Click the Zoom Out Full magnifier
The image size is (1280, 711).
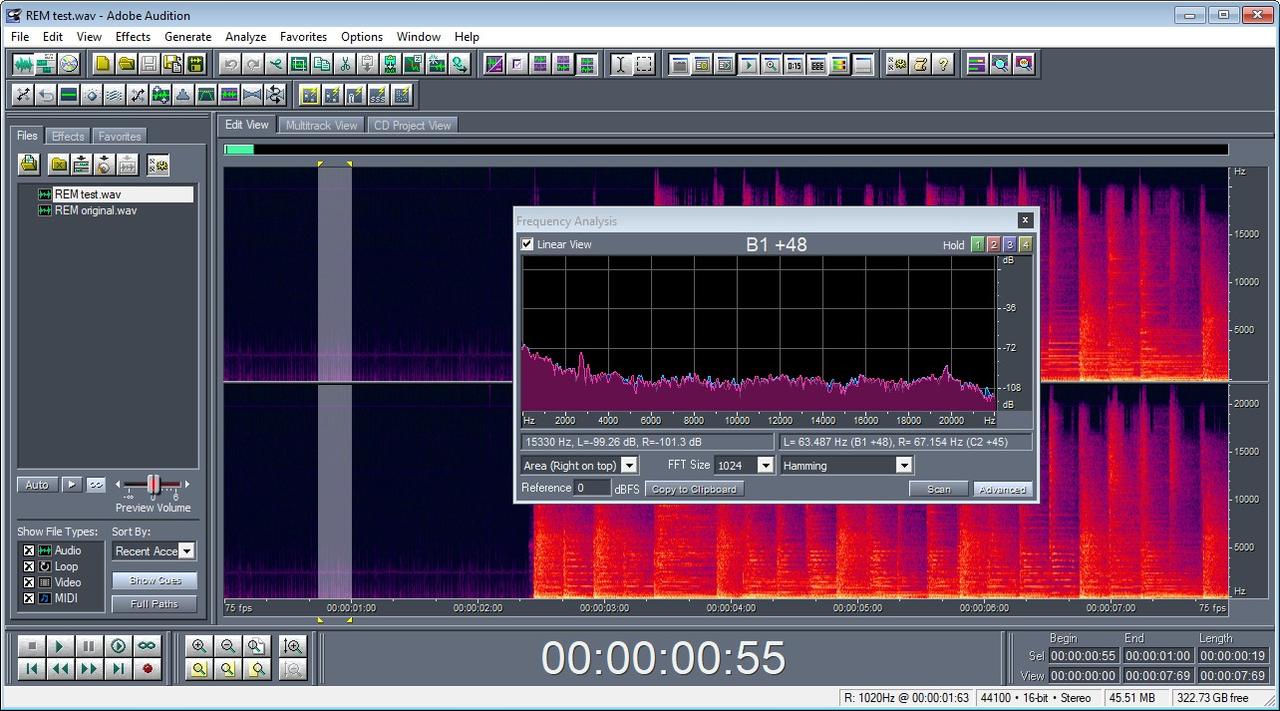257,646
